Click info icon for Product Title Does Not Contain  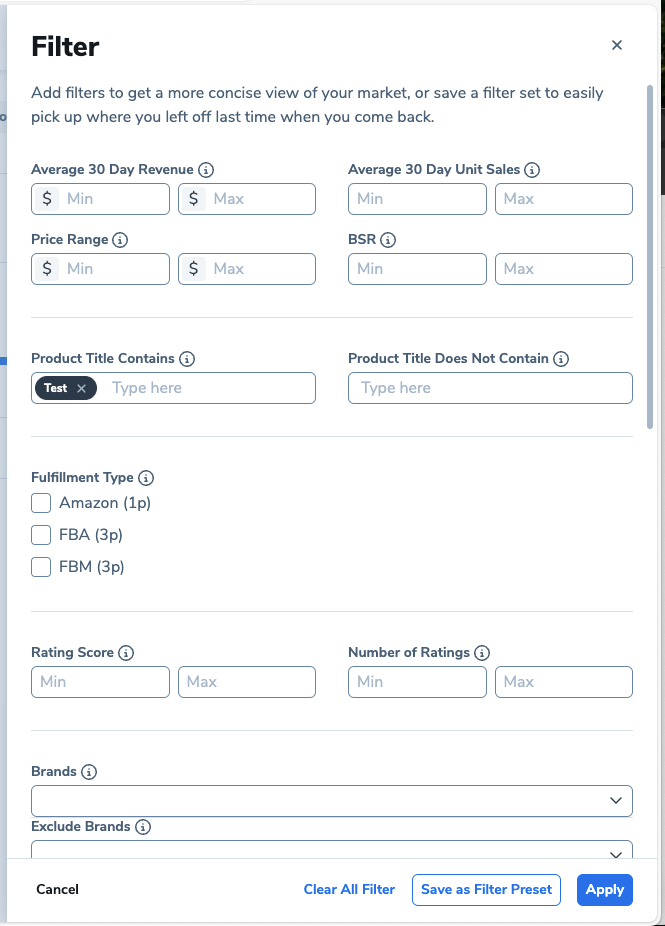pos(561,359)
